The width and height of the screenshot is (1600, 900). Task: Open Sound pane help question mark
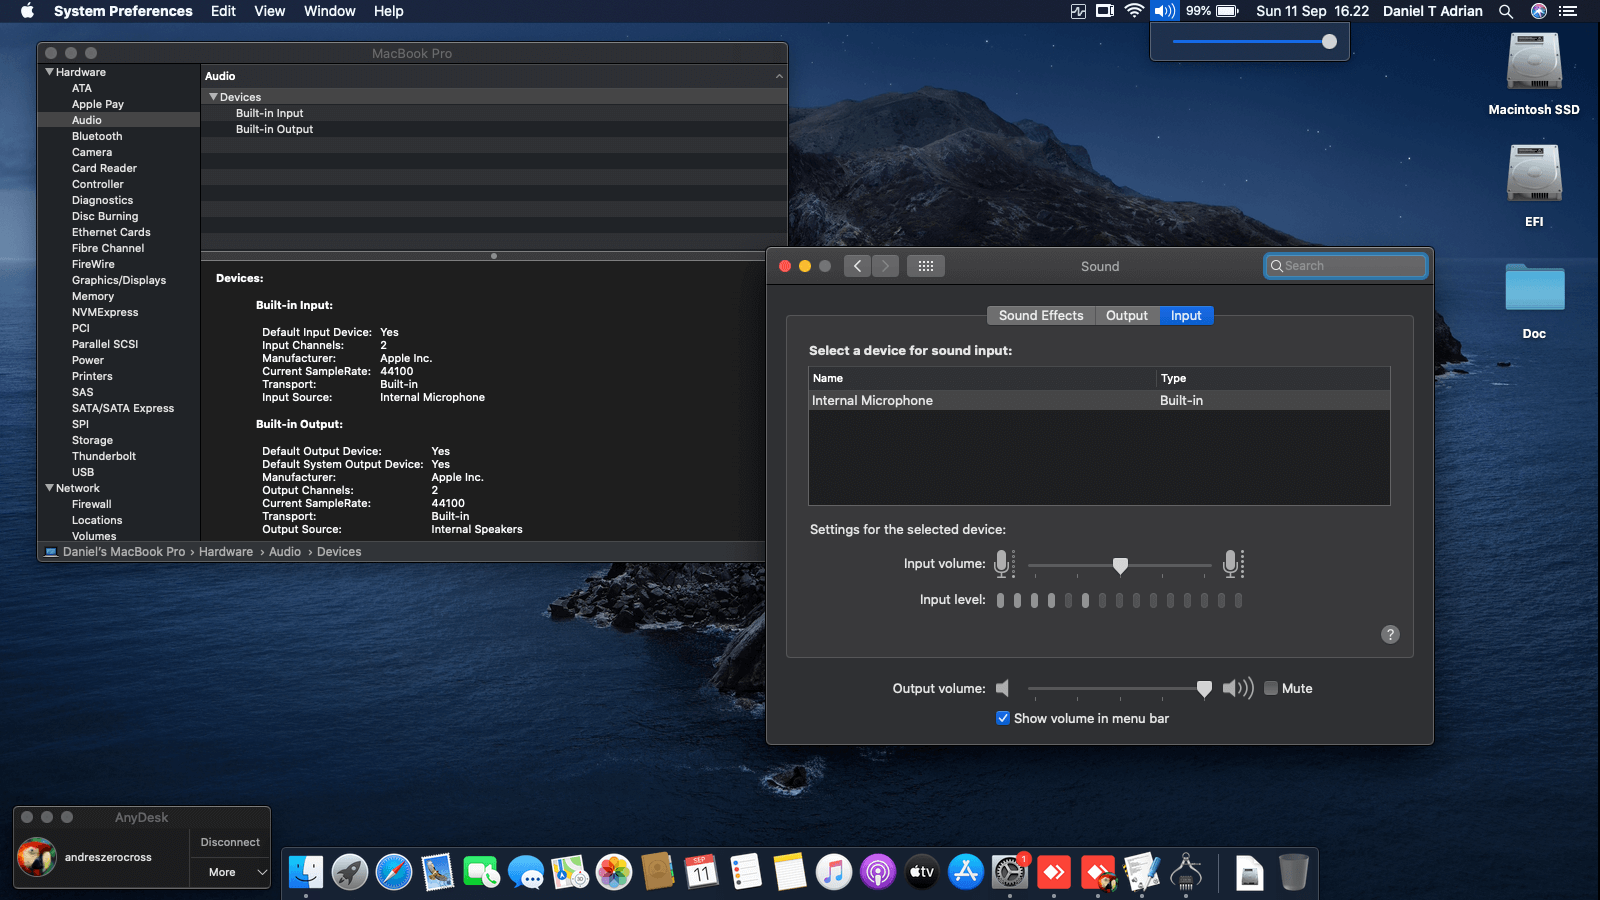[x=1390, y=634]
